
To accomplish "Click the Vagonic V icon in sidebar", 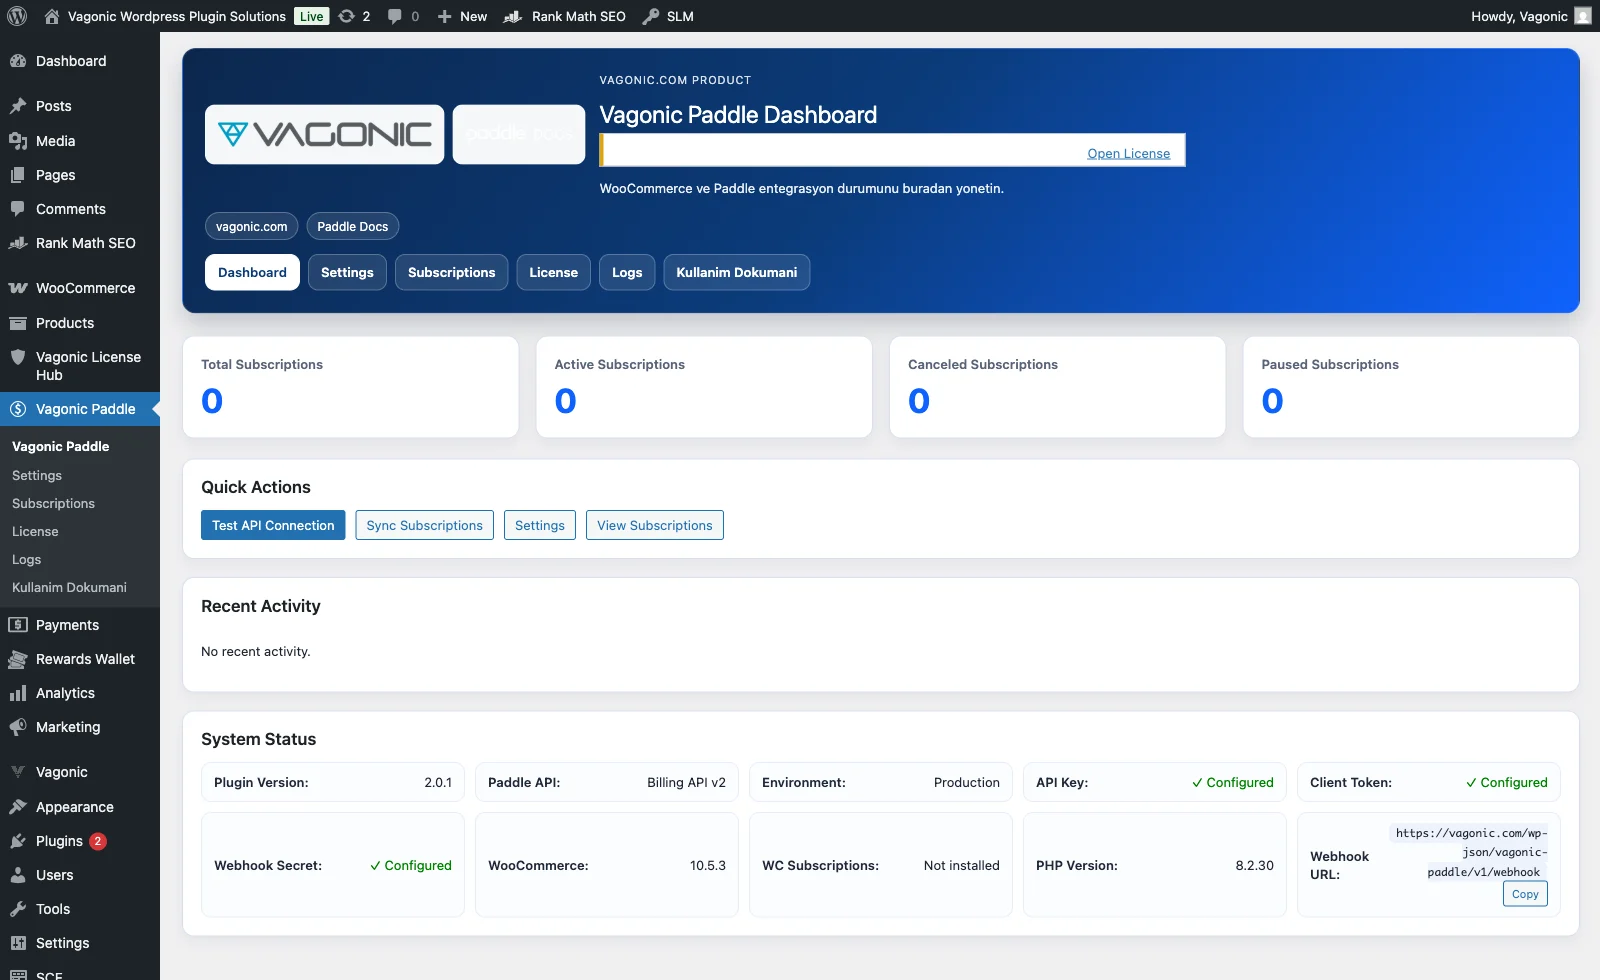I will 18,772.
